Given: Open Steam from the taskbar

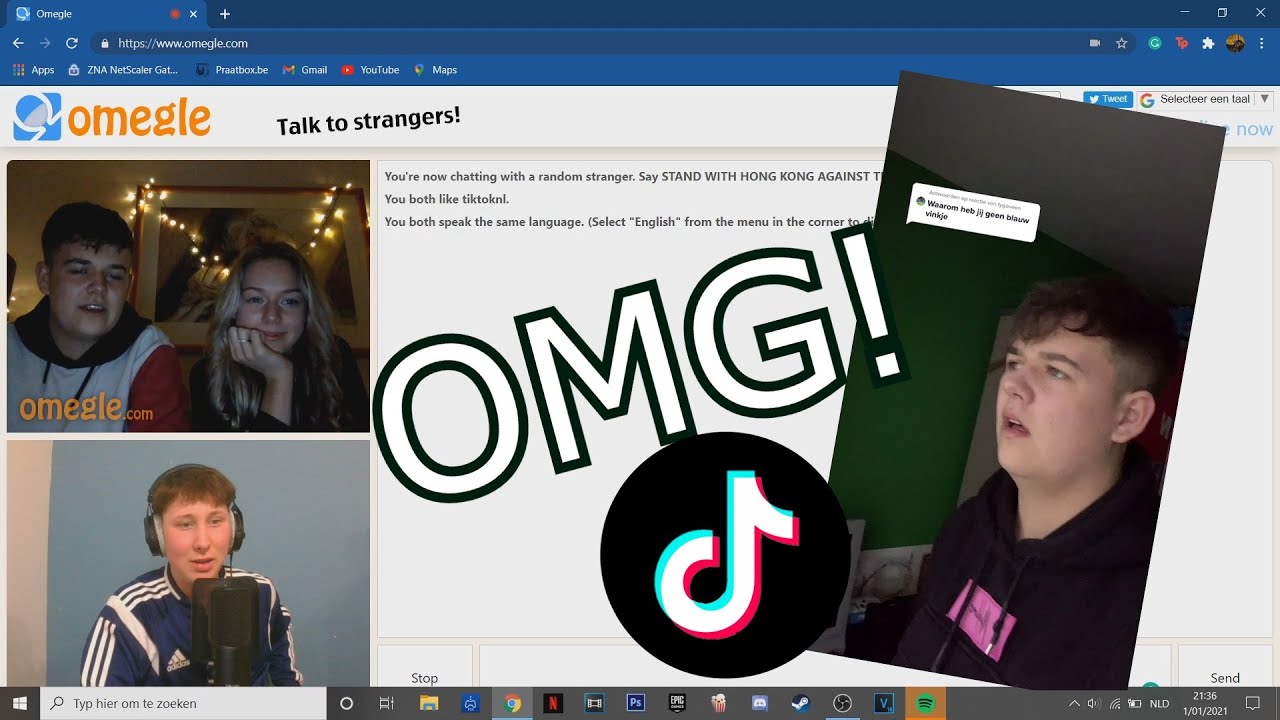Looking at the screenshot, I should coord(801,703).
